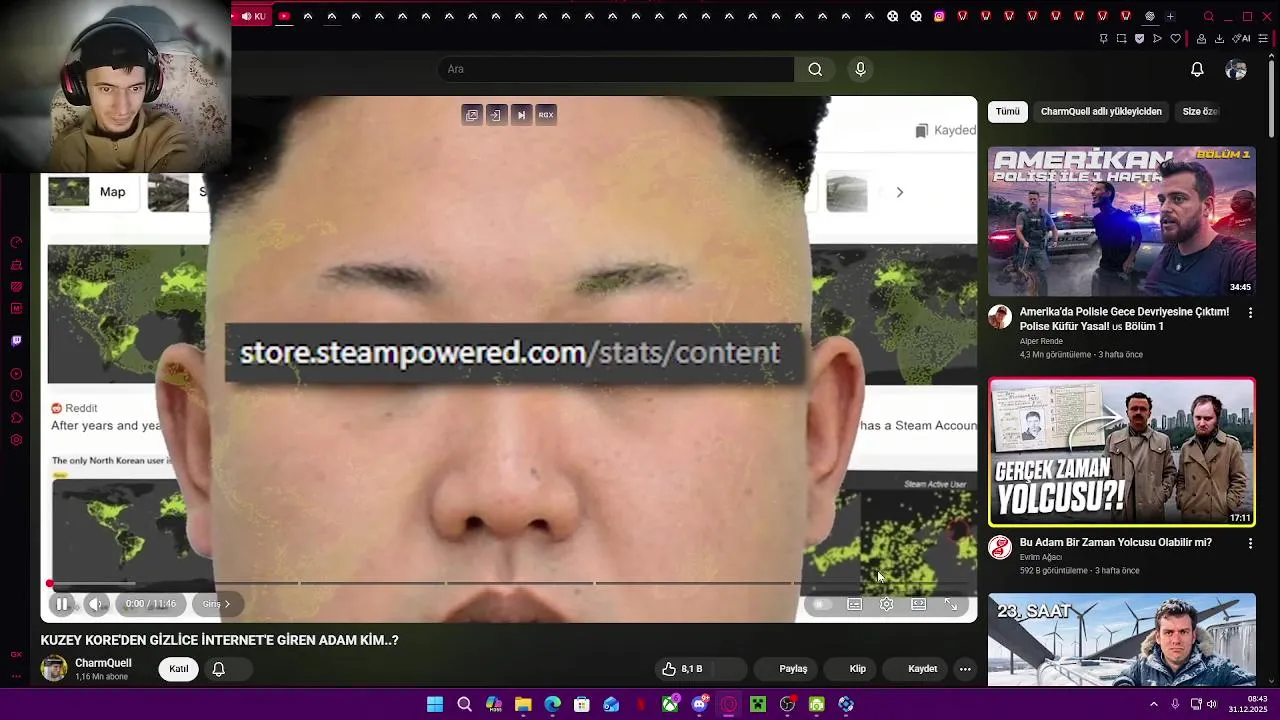
Task: Open the CharmQuell channel name link
Action: (x=103, y=663)
